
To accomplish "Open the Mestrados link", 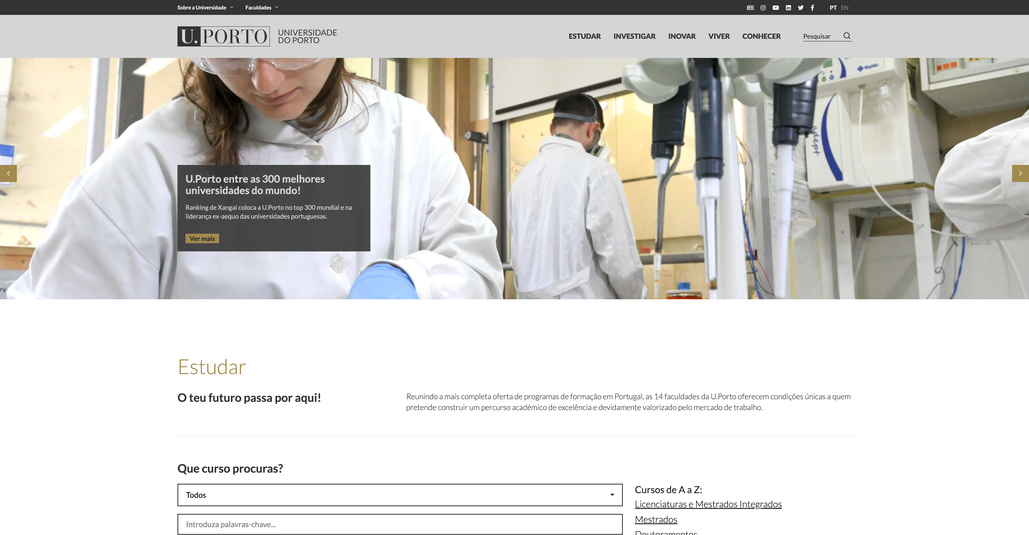I will [656, 519].
